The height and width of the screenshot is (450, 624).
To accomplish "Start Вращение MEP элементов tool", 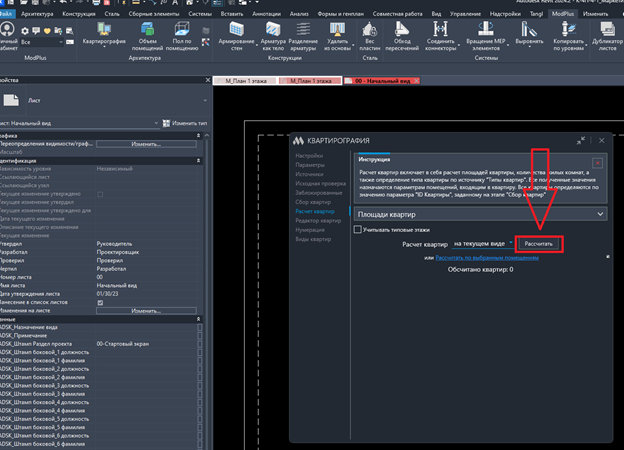I will coord(486,37).
